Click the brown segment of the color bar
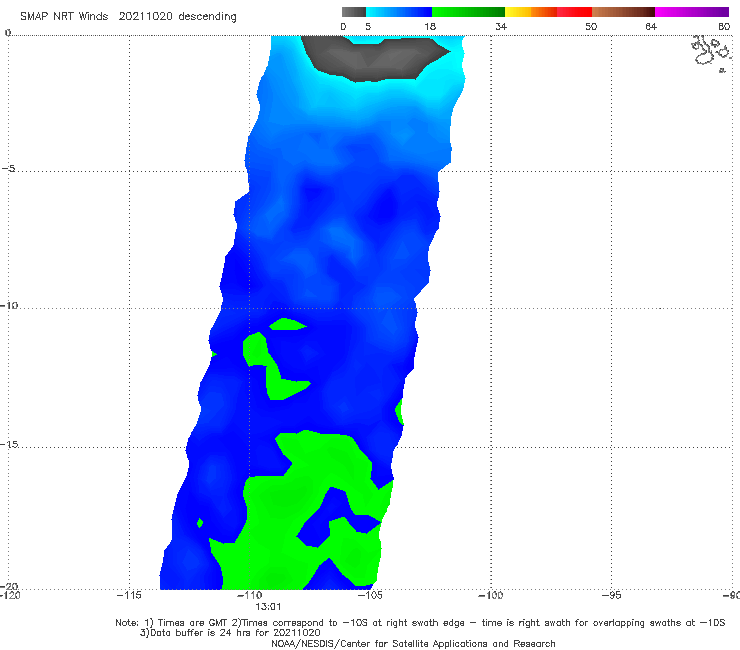Viewport: 740px width, 650px height. (623, 12)
